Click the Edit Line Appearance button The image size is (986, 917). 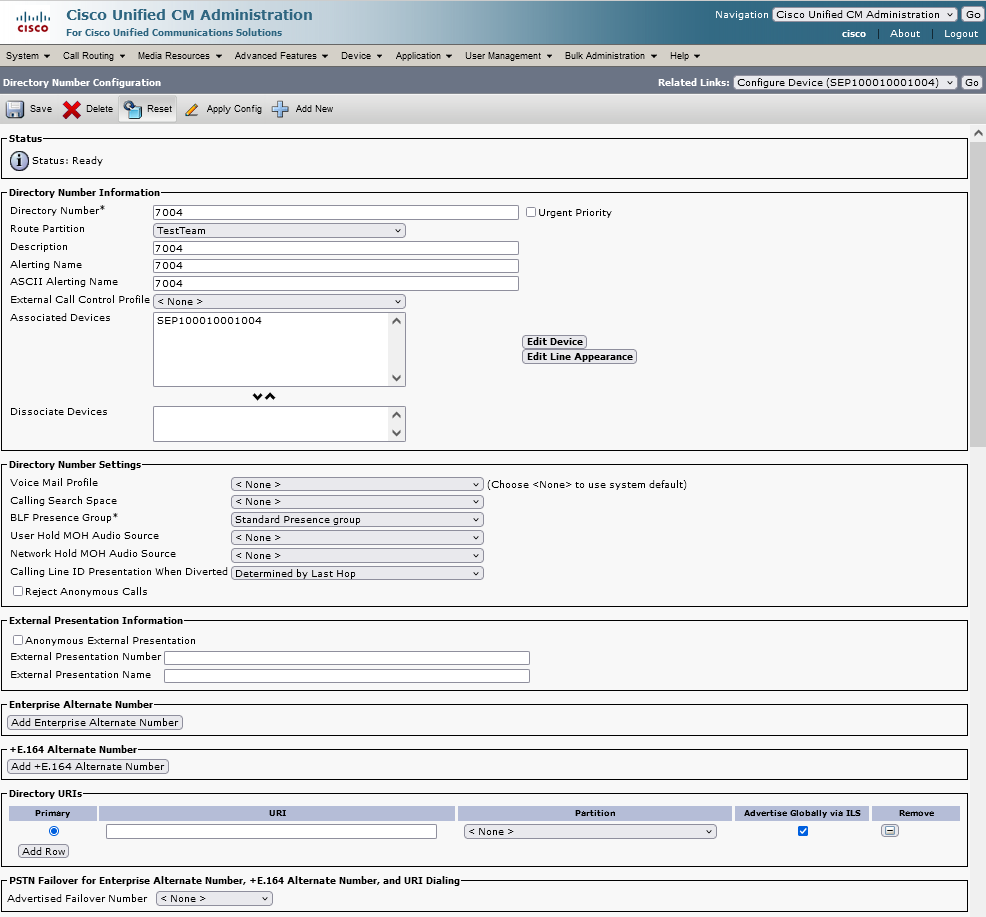(579, 357)
